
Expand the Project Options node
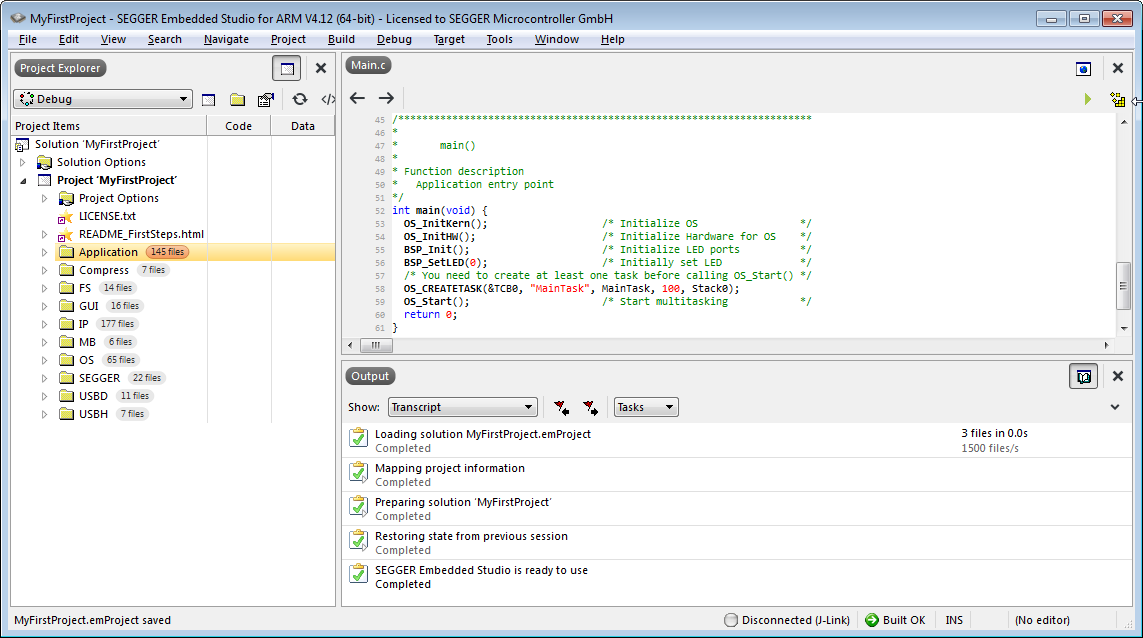pos(44,198)
